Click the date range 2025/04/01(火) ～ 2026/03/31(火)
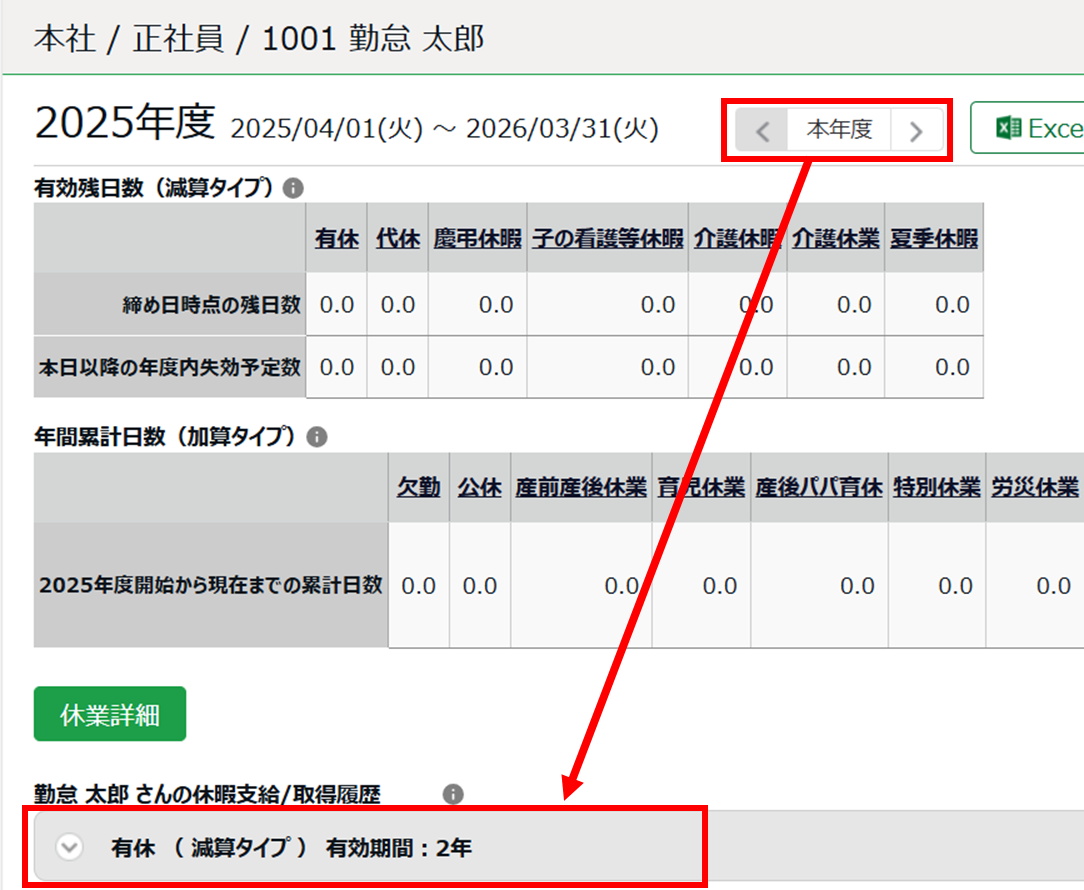Screen dimensions: 1084x890 445,129
